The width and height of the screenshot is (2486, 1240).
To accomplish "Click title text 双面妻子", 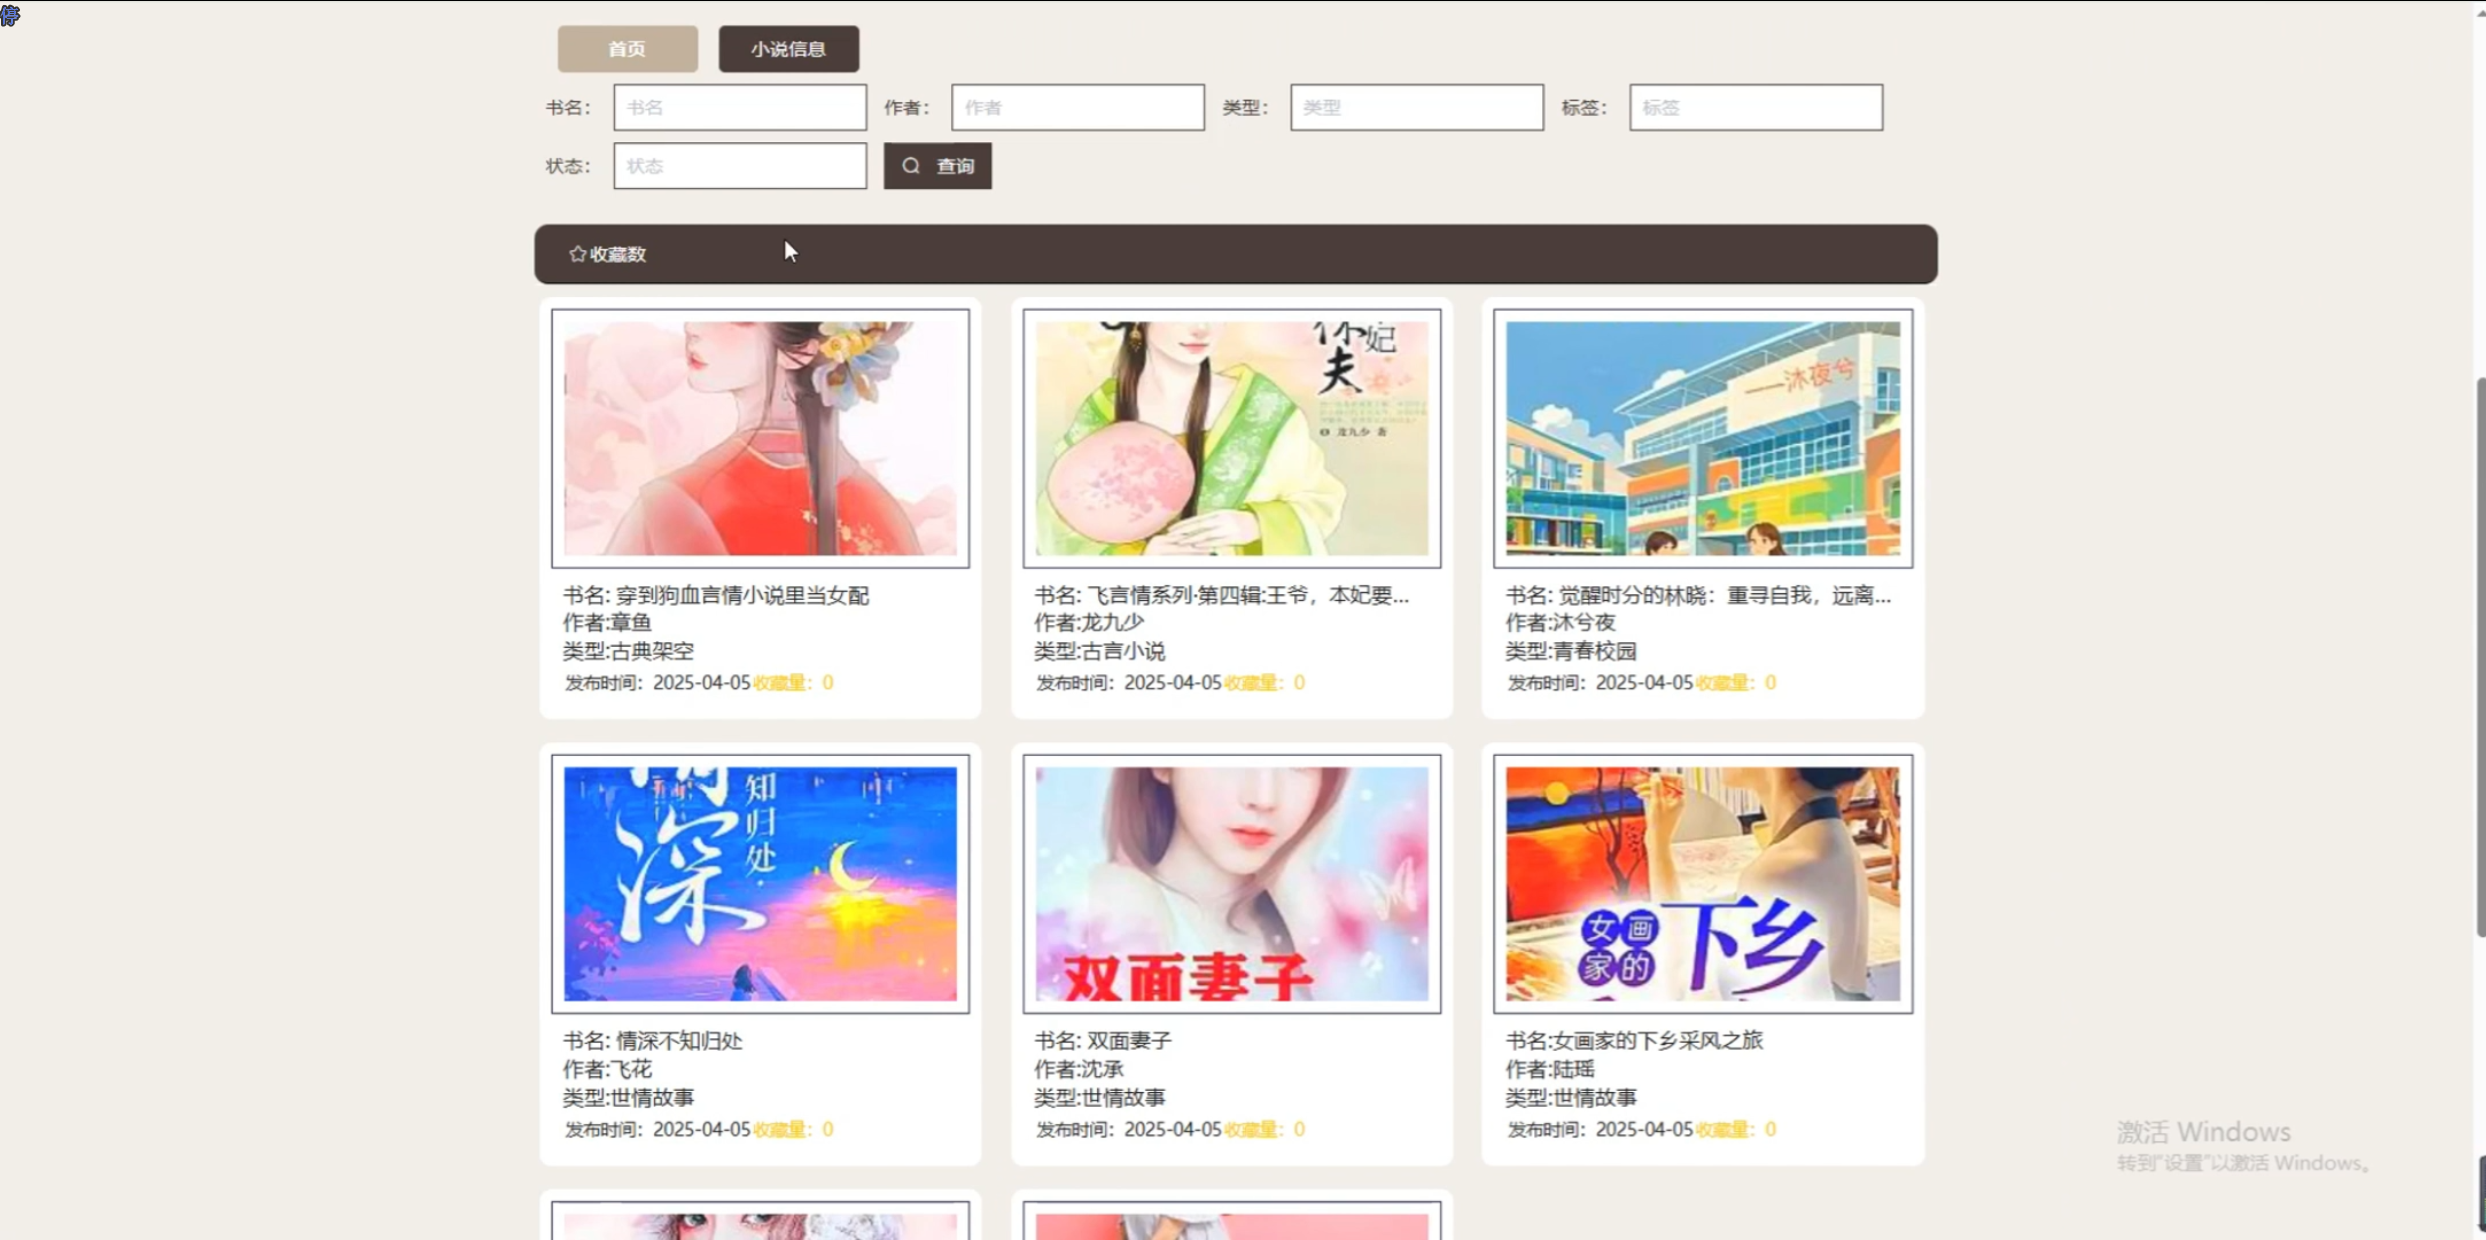I will click(1129, 1041).
